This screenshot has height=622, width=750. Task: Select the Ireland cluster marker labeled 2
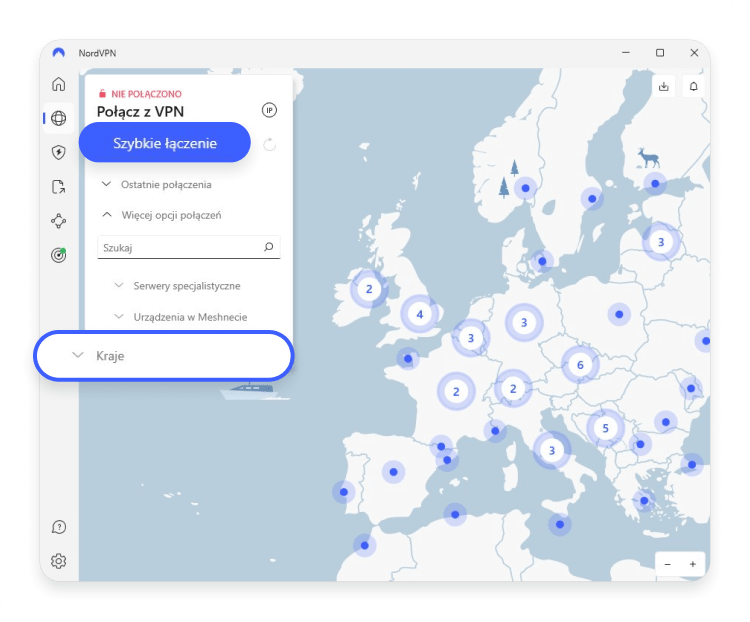369,289
